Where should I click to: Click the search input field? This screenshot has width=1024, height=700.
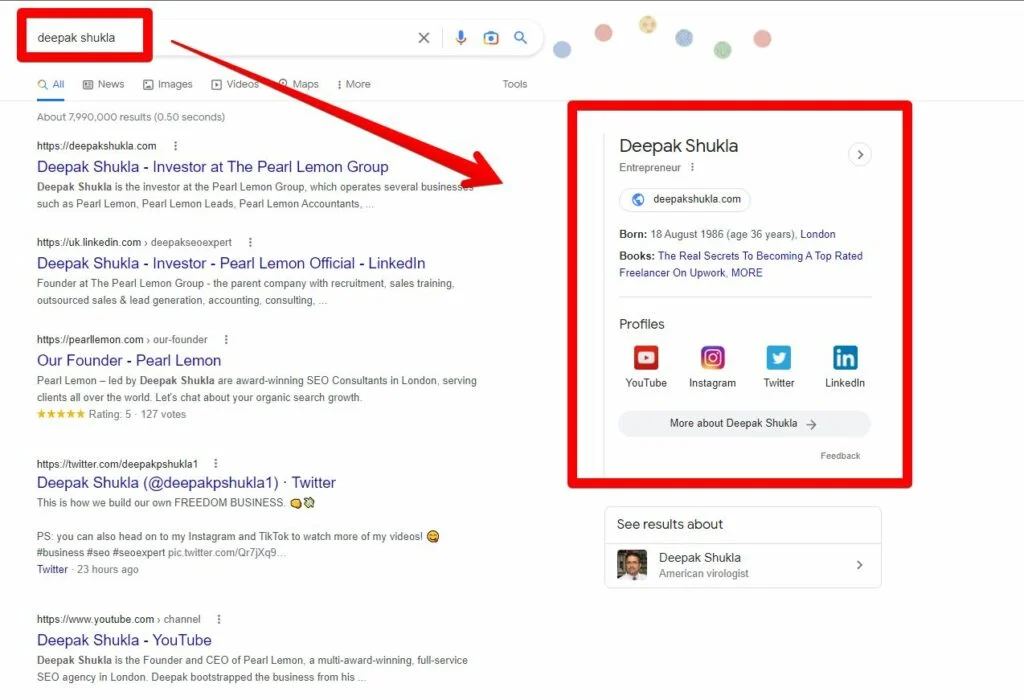pyautogui.click(x=222, y=38)
